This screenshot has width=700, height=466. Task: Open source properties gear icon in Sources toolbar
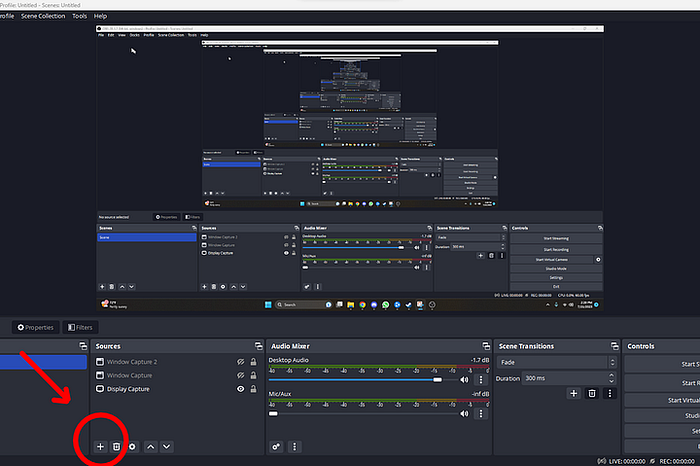point(132,446)
